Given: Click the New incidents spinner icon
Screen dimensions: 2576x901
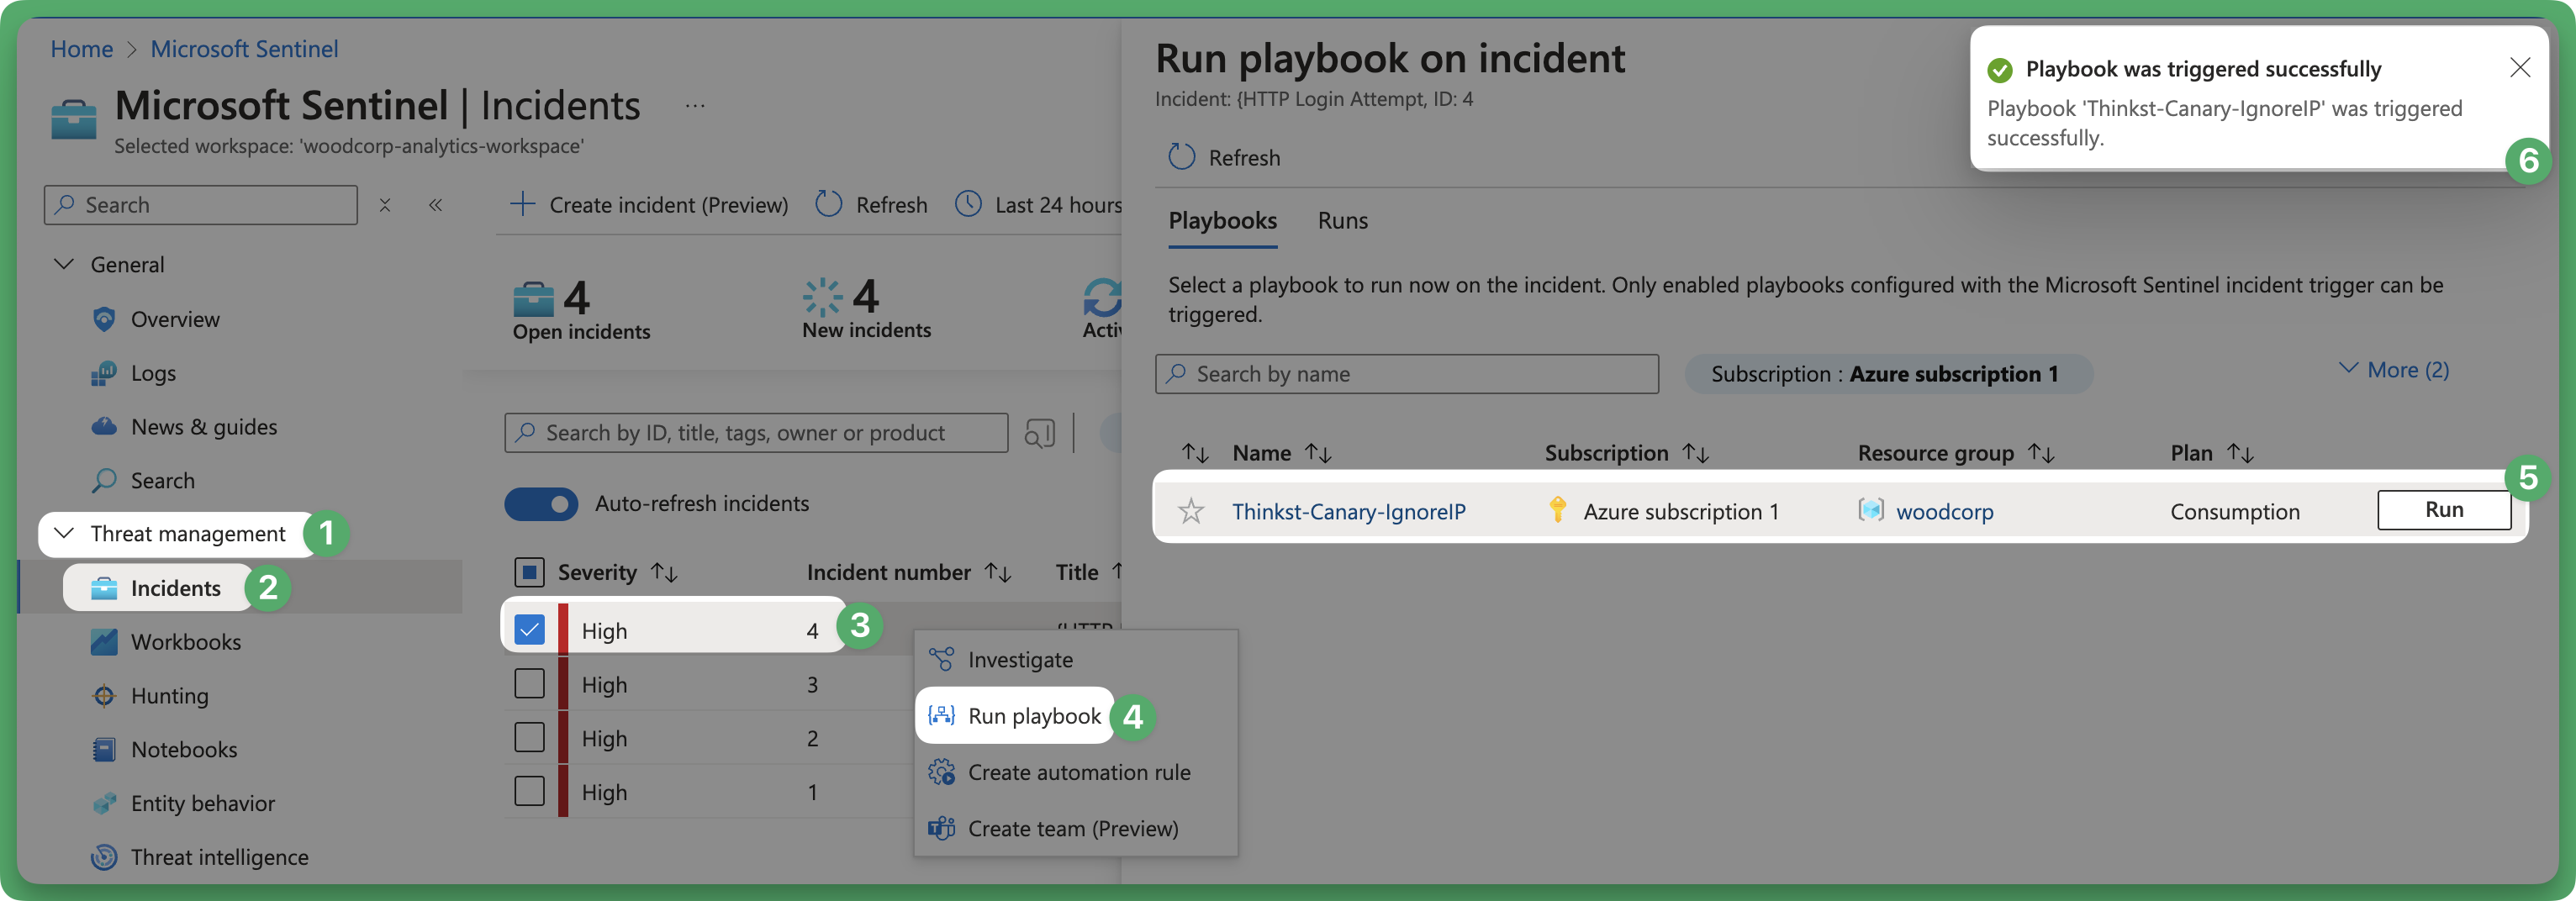Looking at the screenshot, I should pos(823,297).
